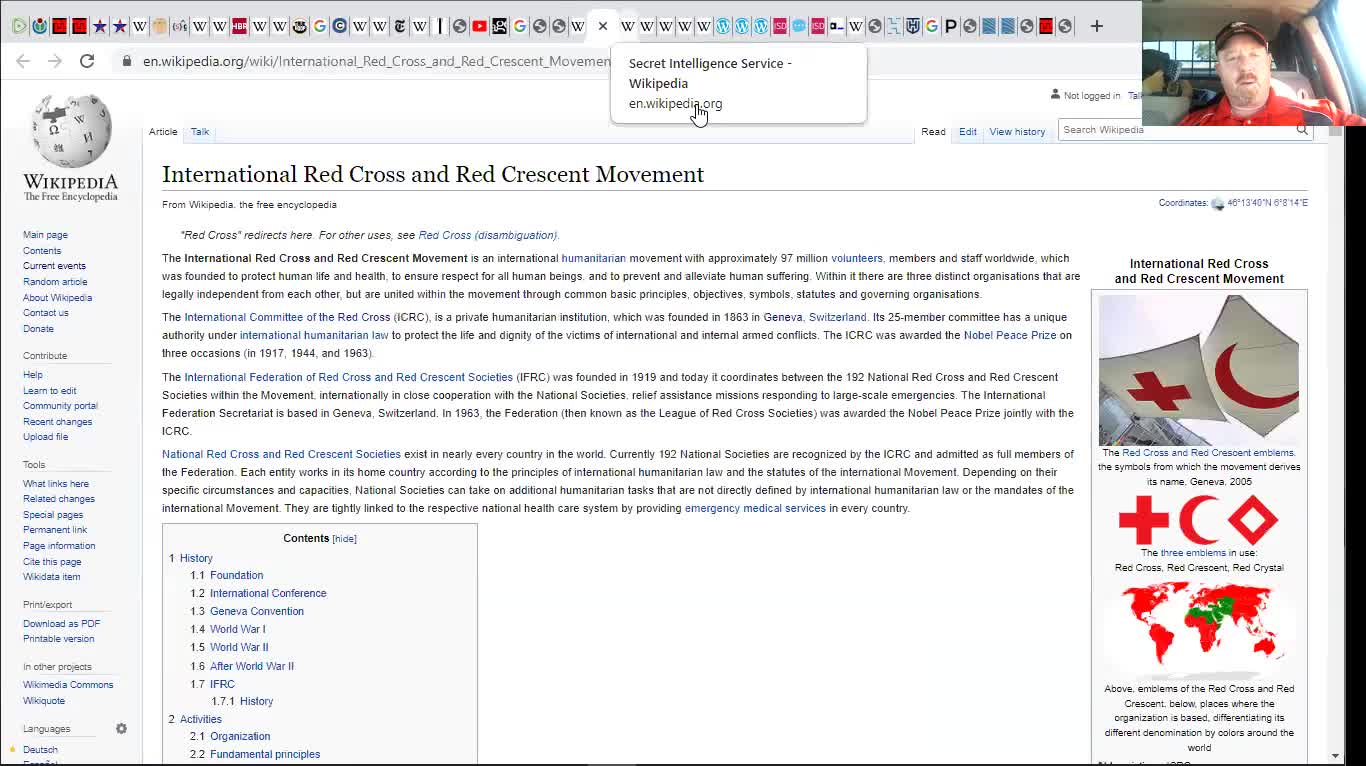Switch to the copyright C icon tab
Screen dimensions: 1366x766
(340, 26)
